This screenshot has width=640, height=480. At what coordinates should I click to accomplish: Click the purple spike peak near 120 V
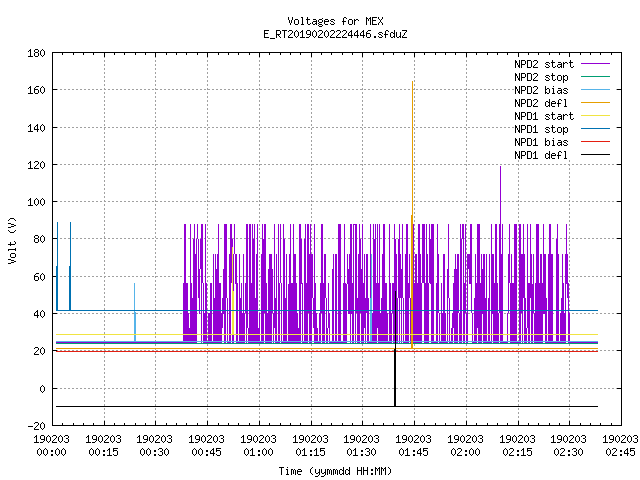tap(500, 167)
